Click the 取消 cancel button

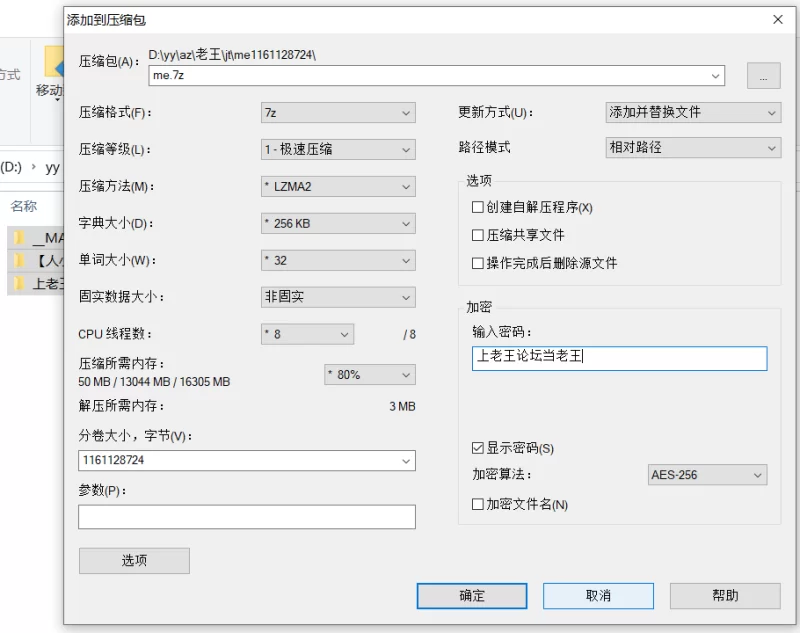click(598, 596)
